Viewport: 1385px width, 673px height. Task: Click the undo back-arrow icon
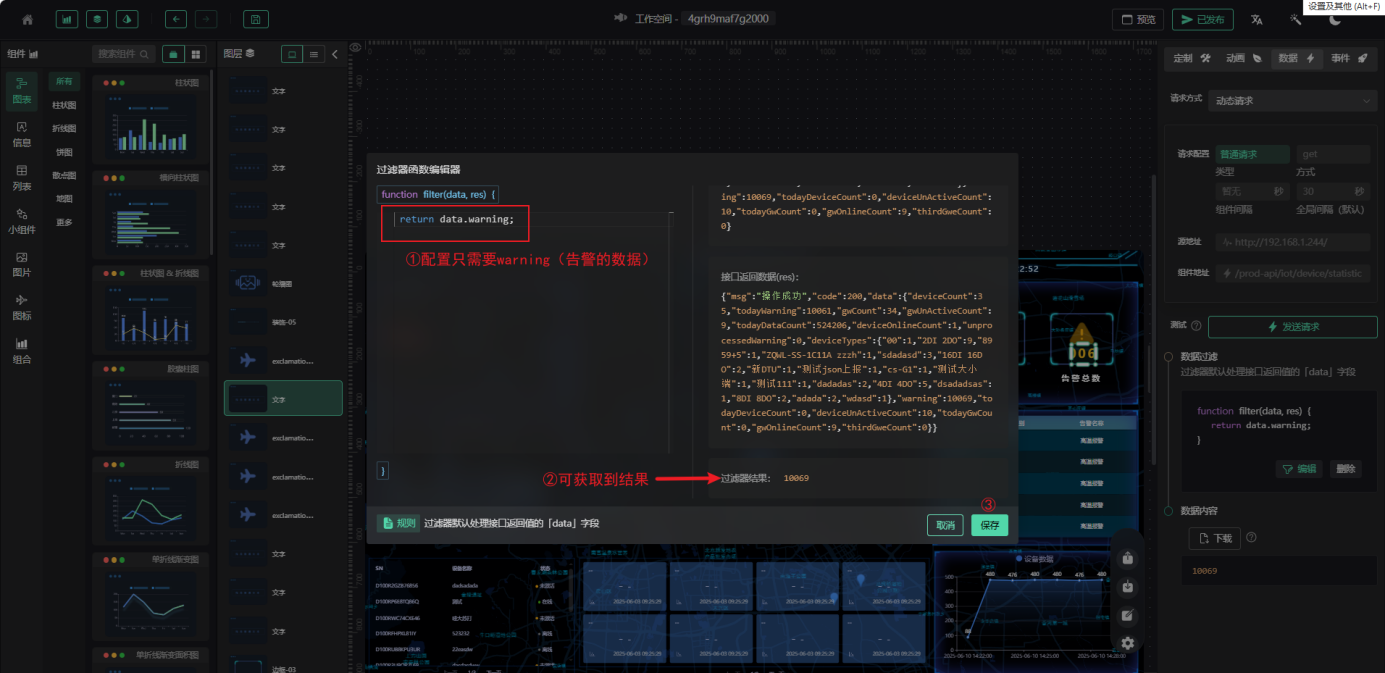tap(176, 19)
